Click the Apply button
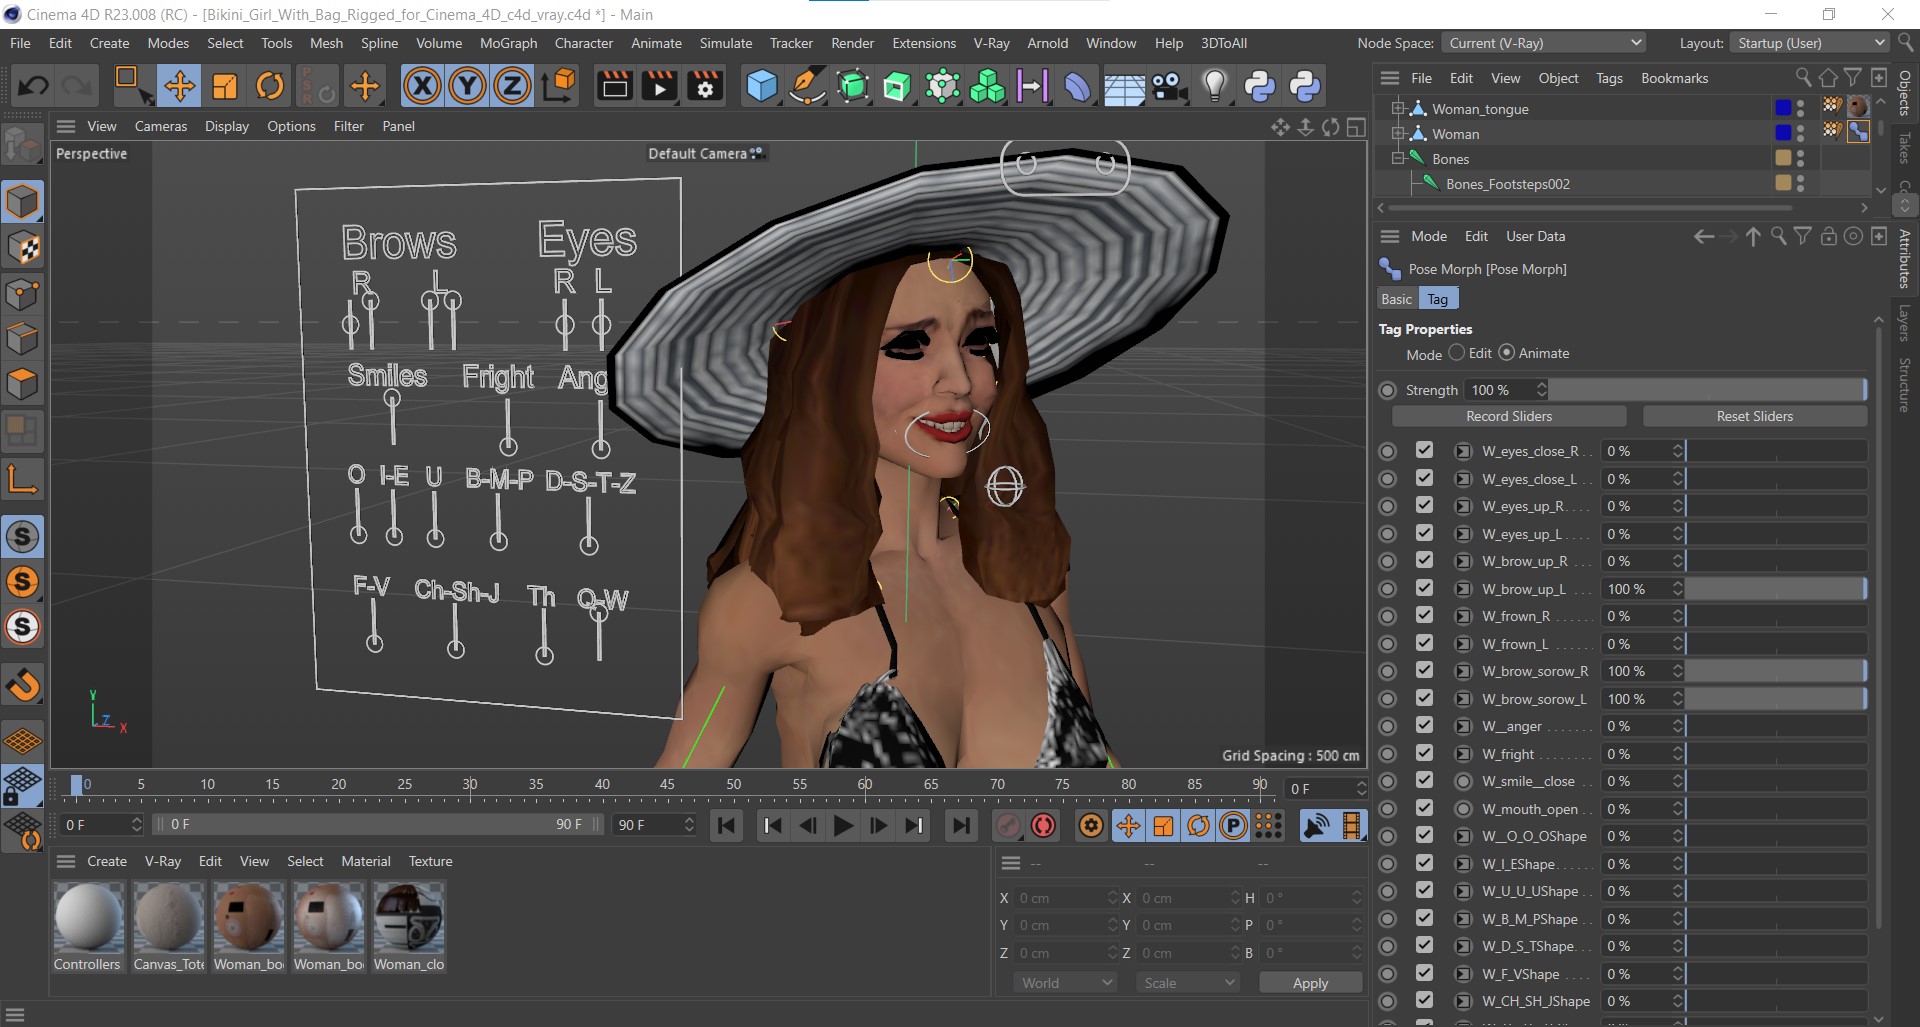The width and height of the screenshot is (1920, 1027). [x=1310, y=983]
